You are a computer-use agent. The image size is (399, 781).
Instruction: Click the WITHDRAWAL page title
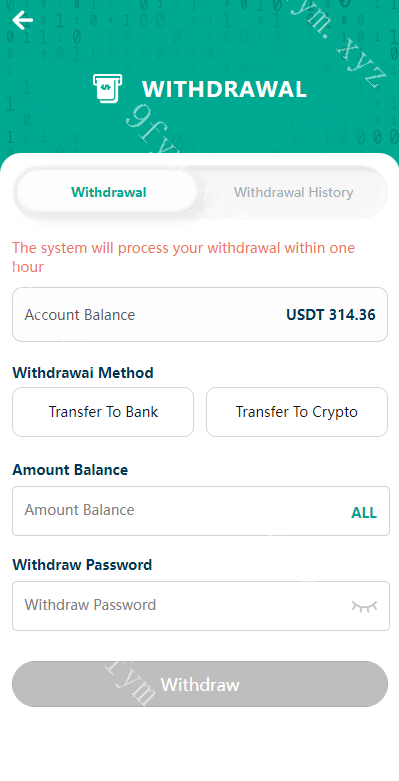pyautogui.click(x=224, y=90)
